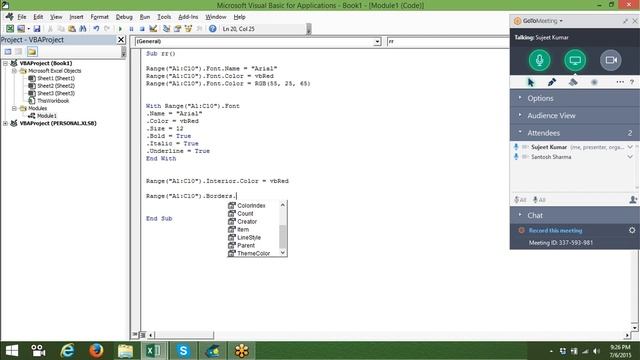The image size is (640, 360).
Task: Toggle Santosh Sharma's microphone icon
Action: point(516,157)
